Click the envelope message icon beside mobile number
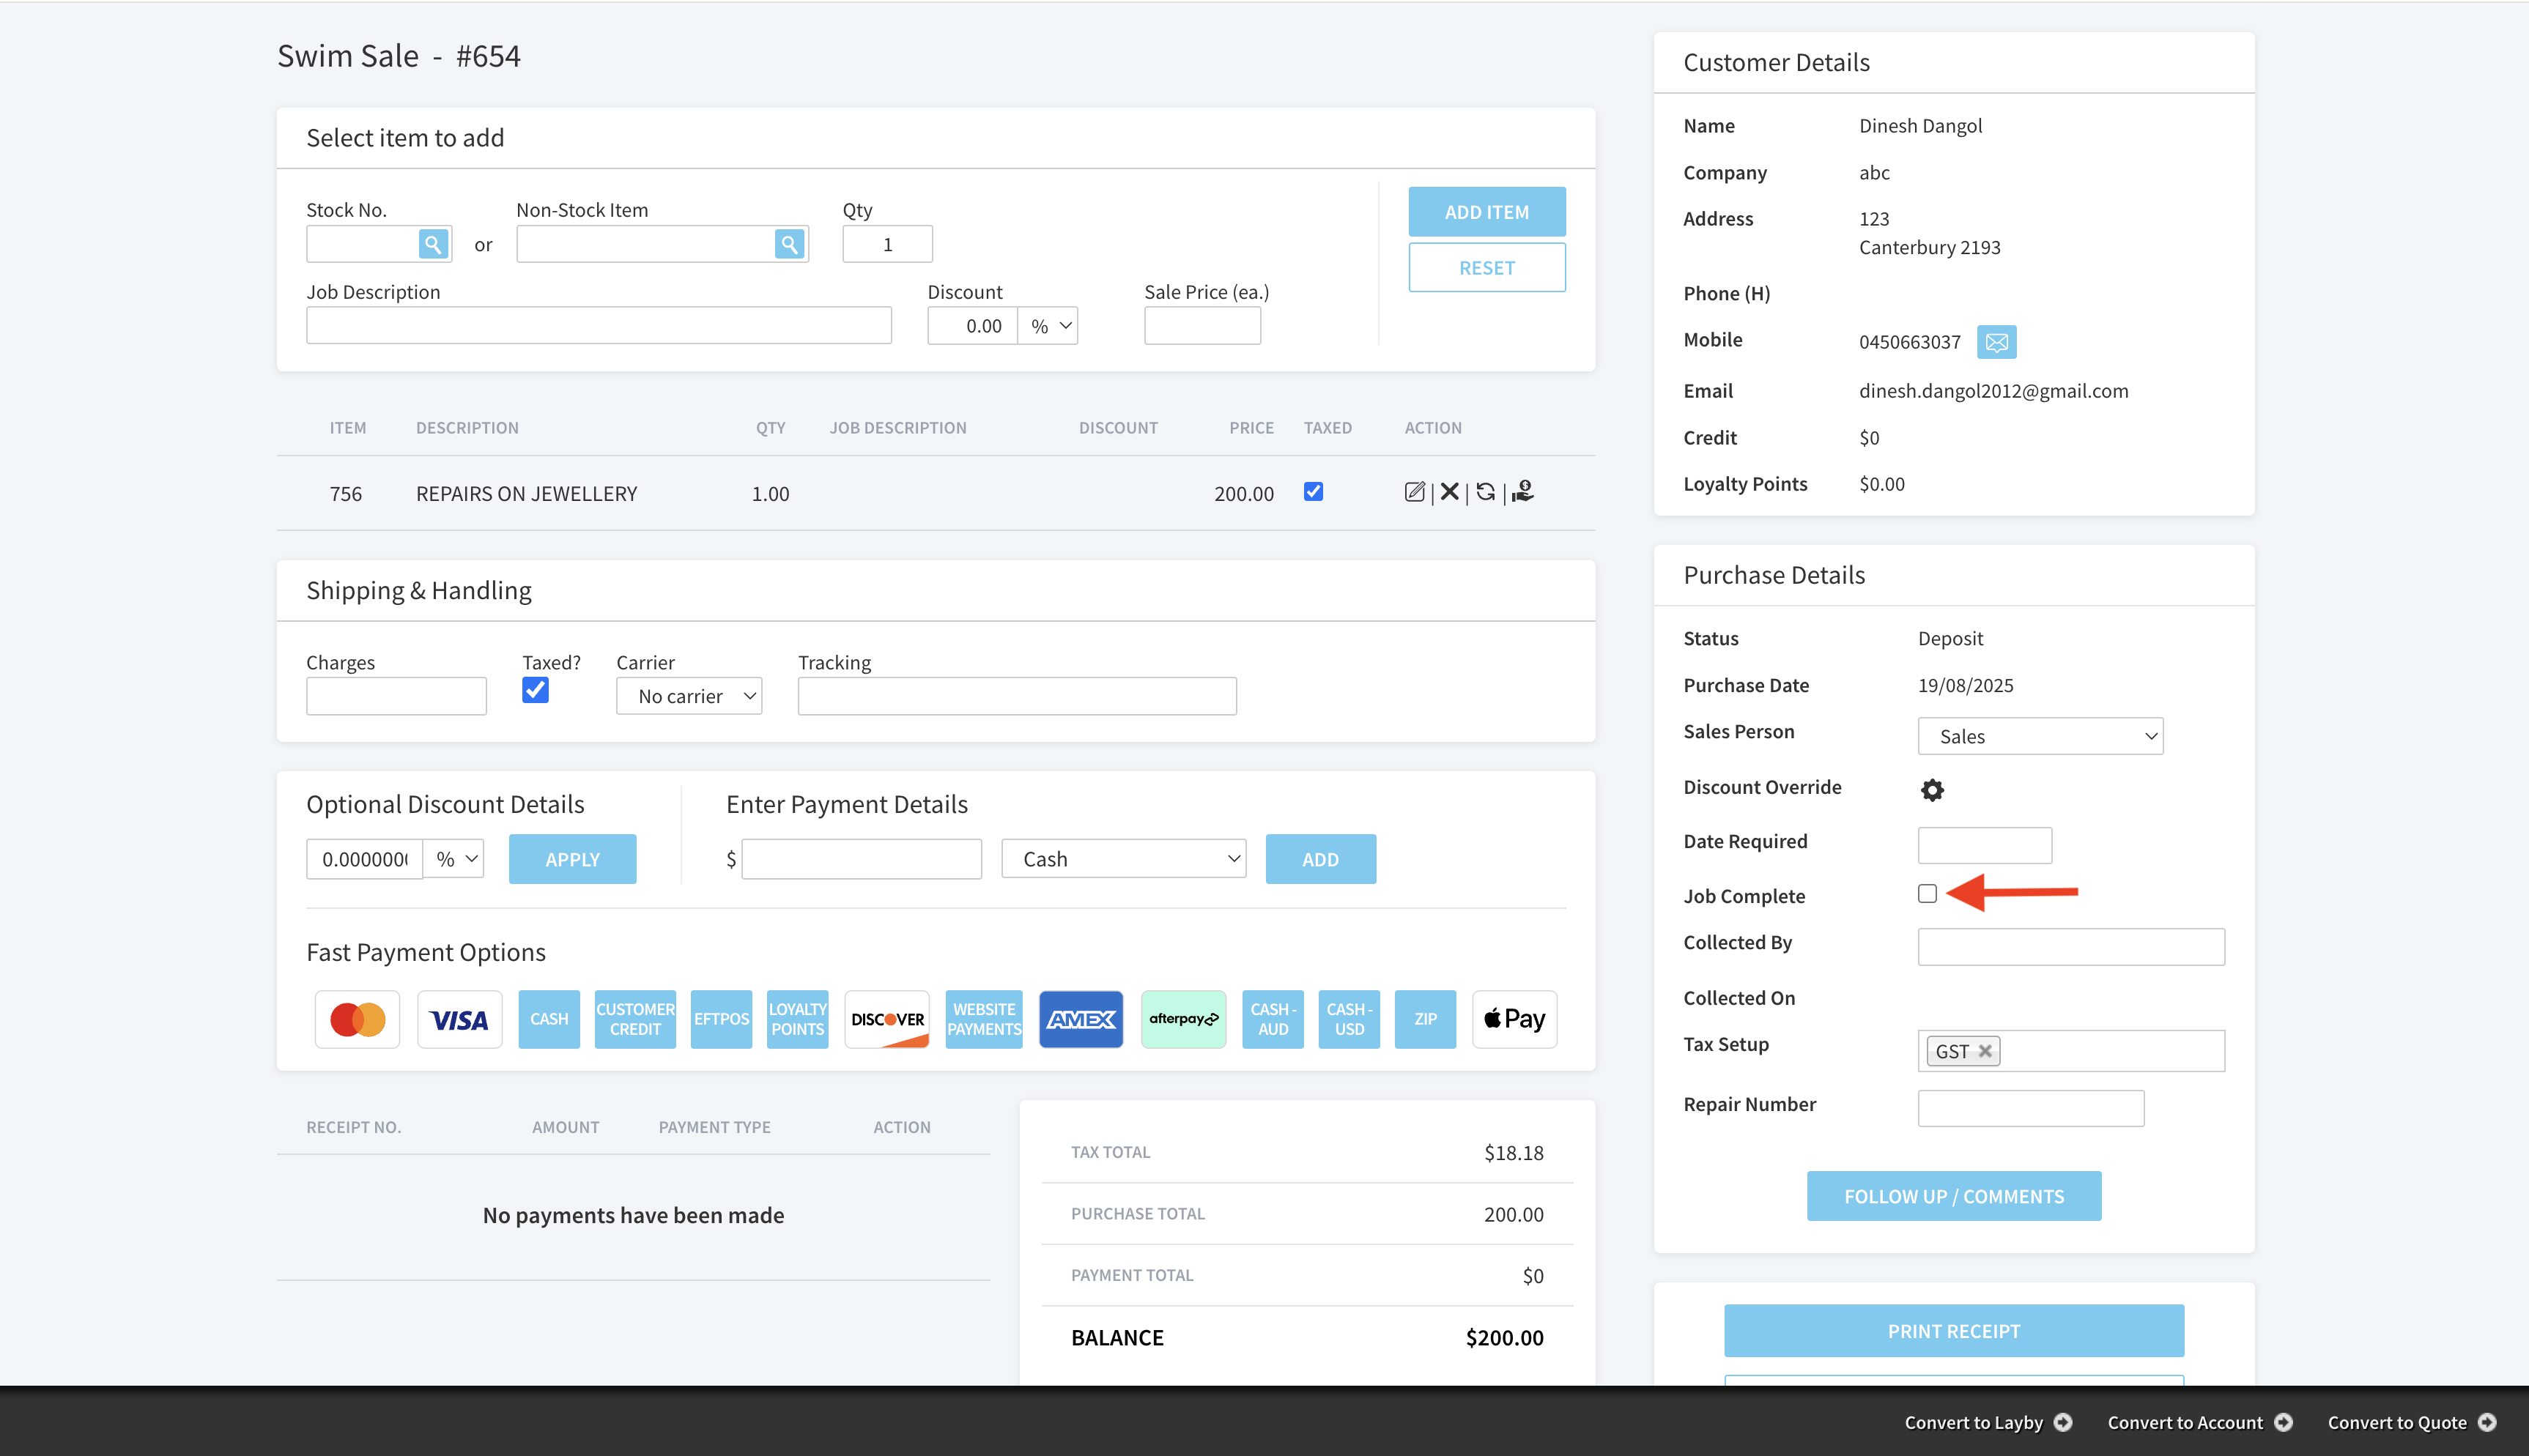The height and width of the screenshot is (1456, 2529). point(1996,342)
